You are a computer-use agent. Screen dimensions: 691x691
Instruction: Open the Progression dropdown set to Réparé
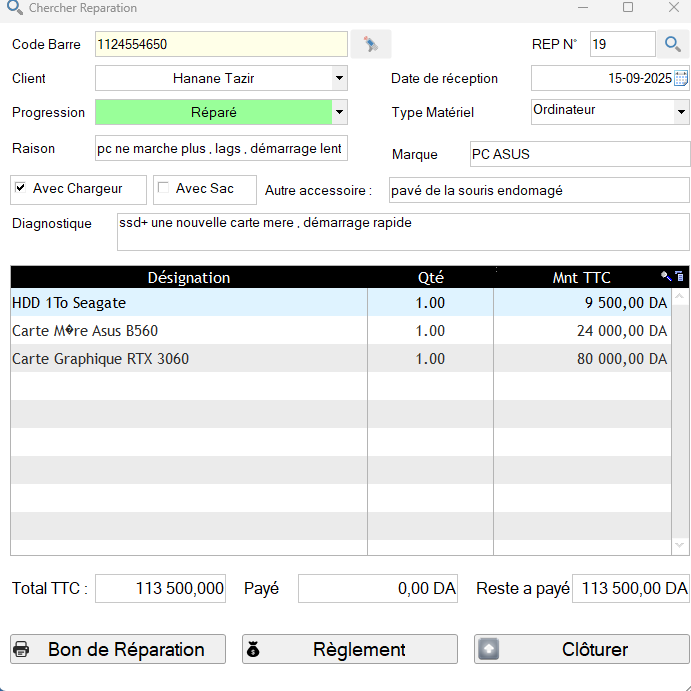click(x=339, y=112)
